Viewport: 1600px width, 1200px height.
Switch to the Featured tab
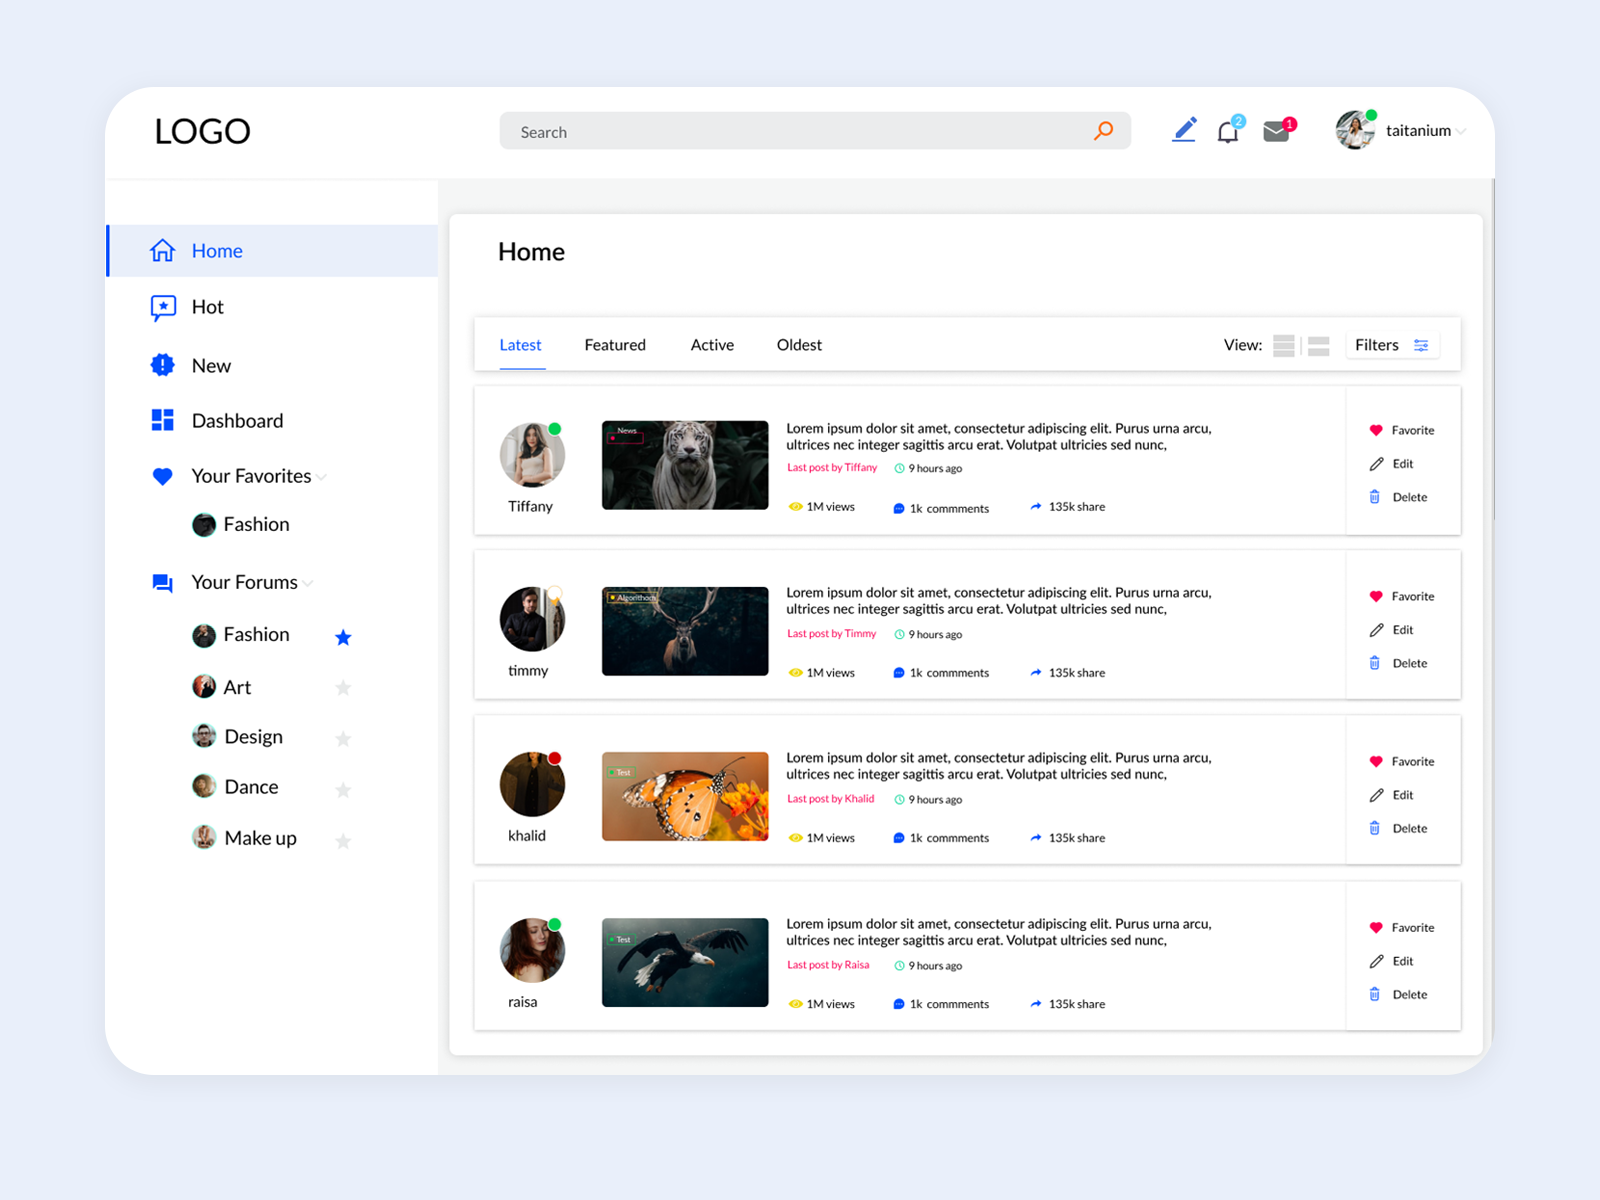coord(615,344)
